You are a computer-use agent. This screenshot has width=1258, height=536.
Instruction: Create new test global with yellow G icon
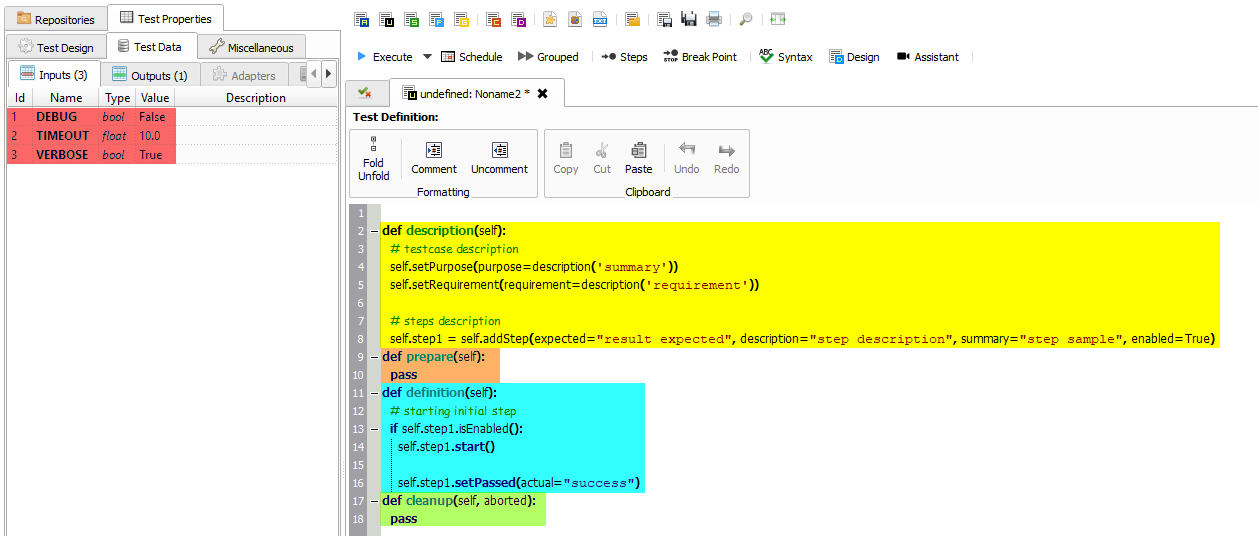coord(461,19)
